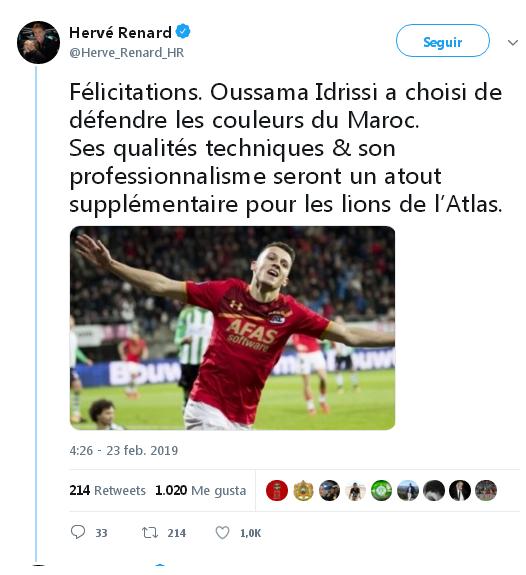Screen dimensions: 526x575
Task: Click the reply speech bubble icon
Action: click(x=78, y=532)
